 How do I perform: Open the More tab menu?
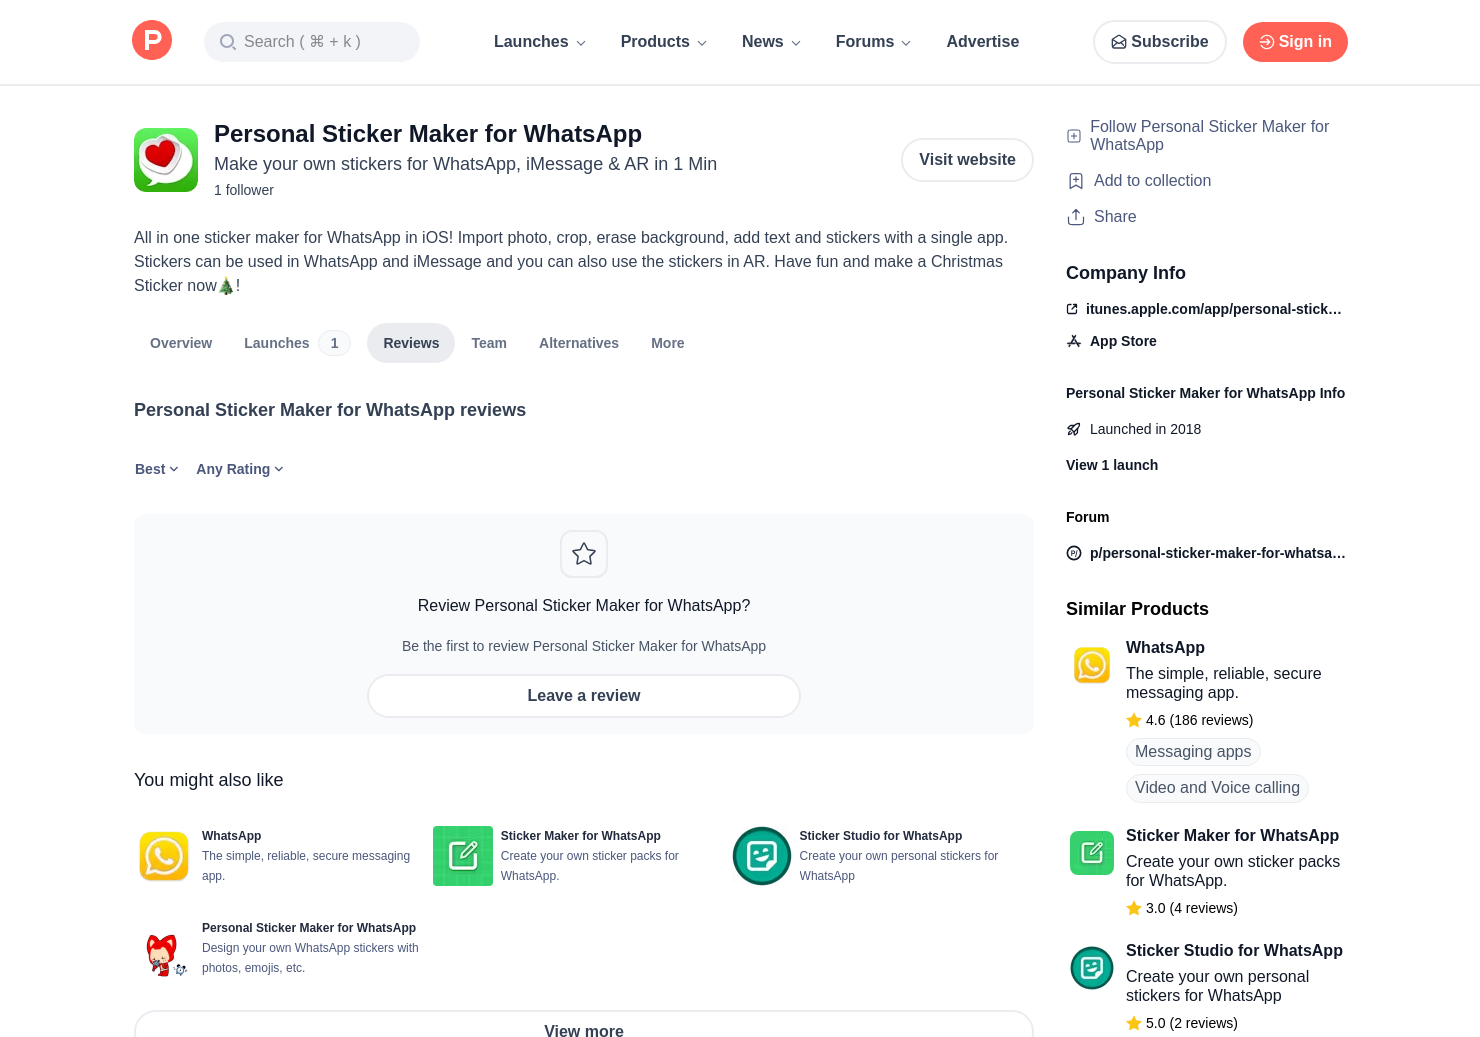668,343
